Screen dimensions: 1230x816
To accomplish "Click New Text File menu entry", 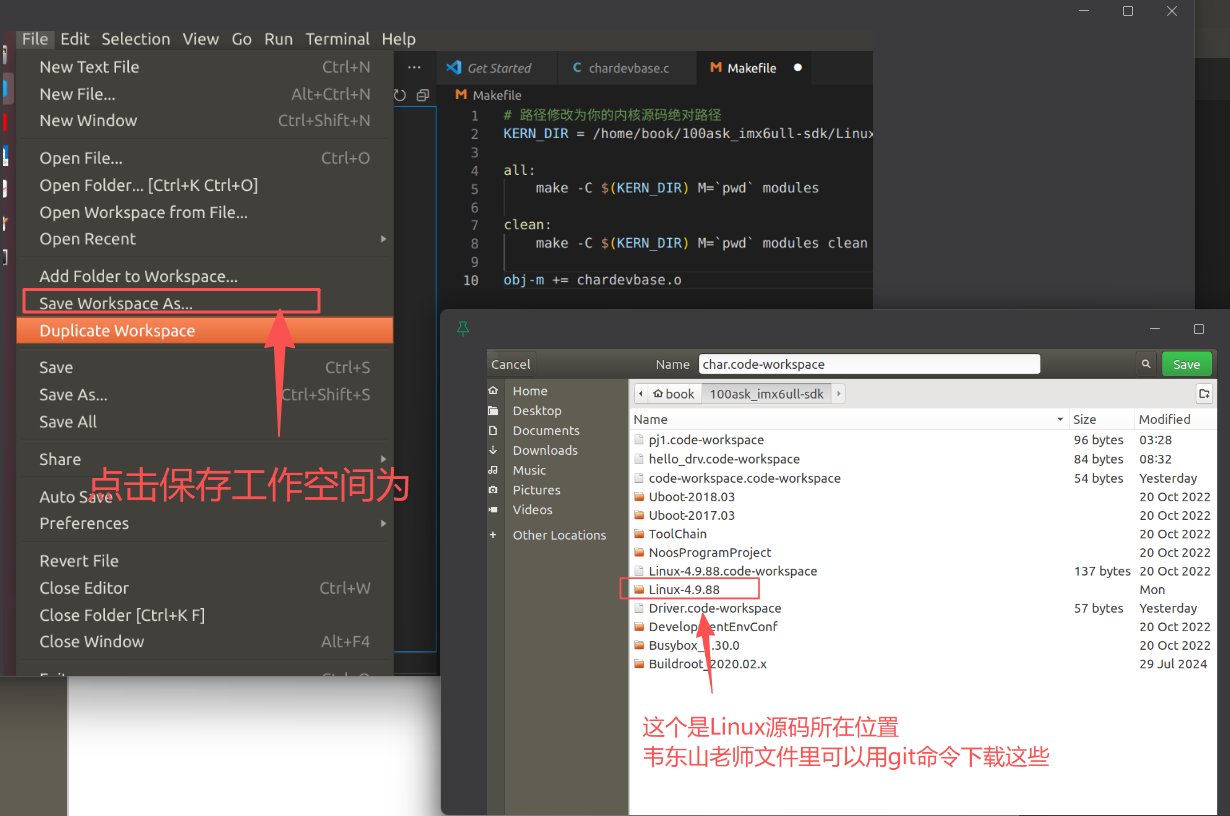I will [204, 67].
